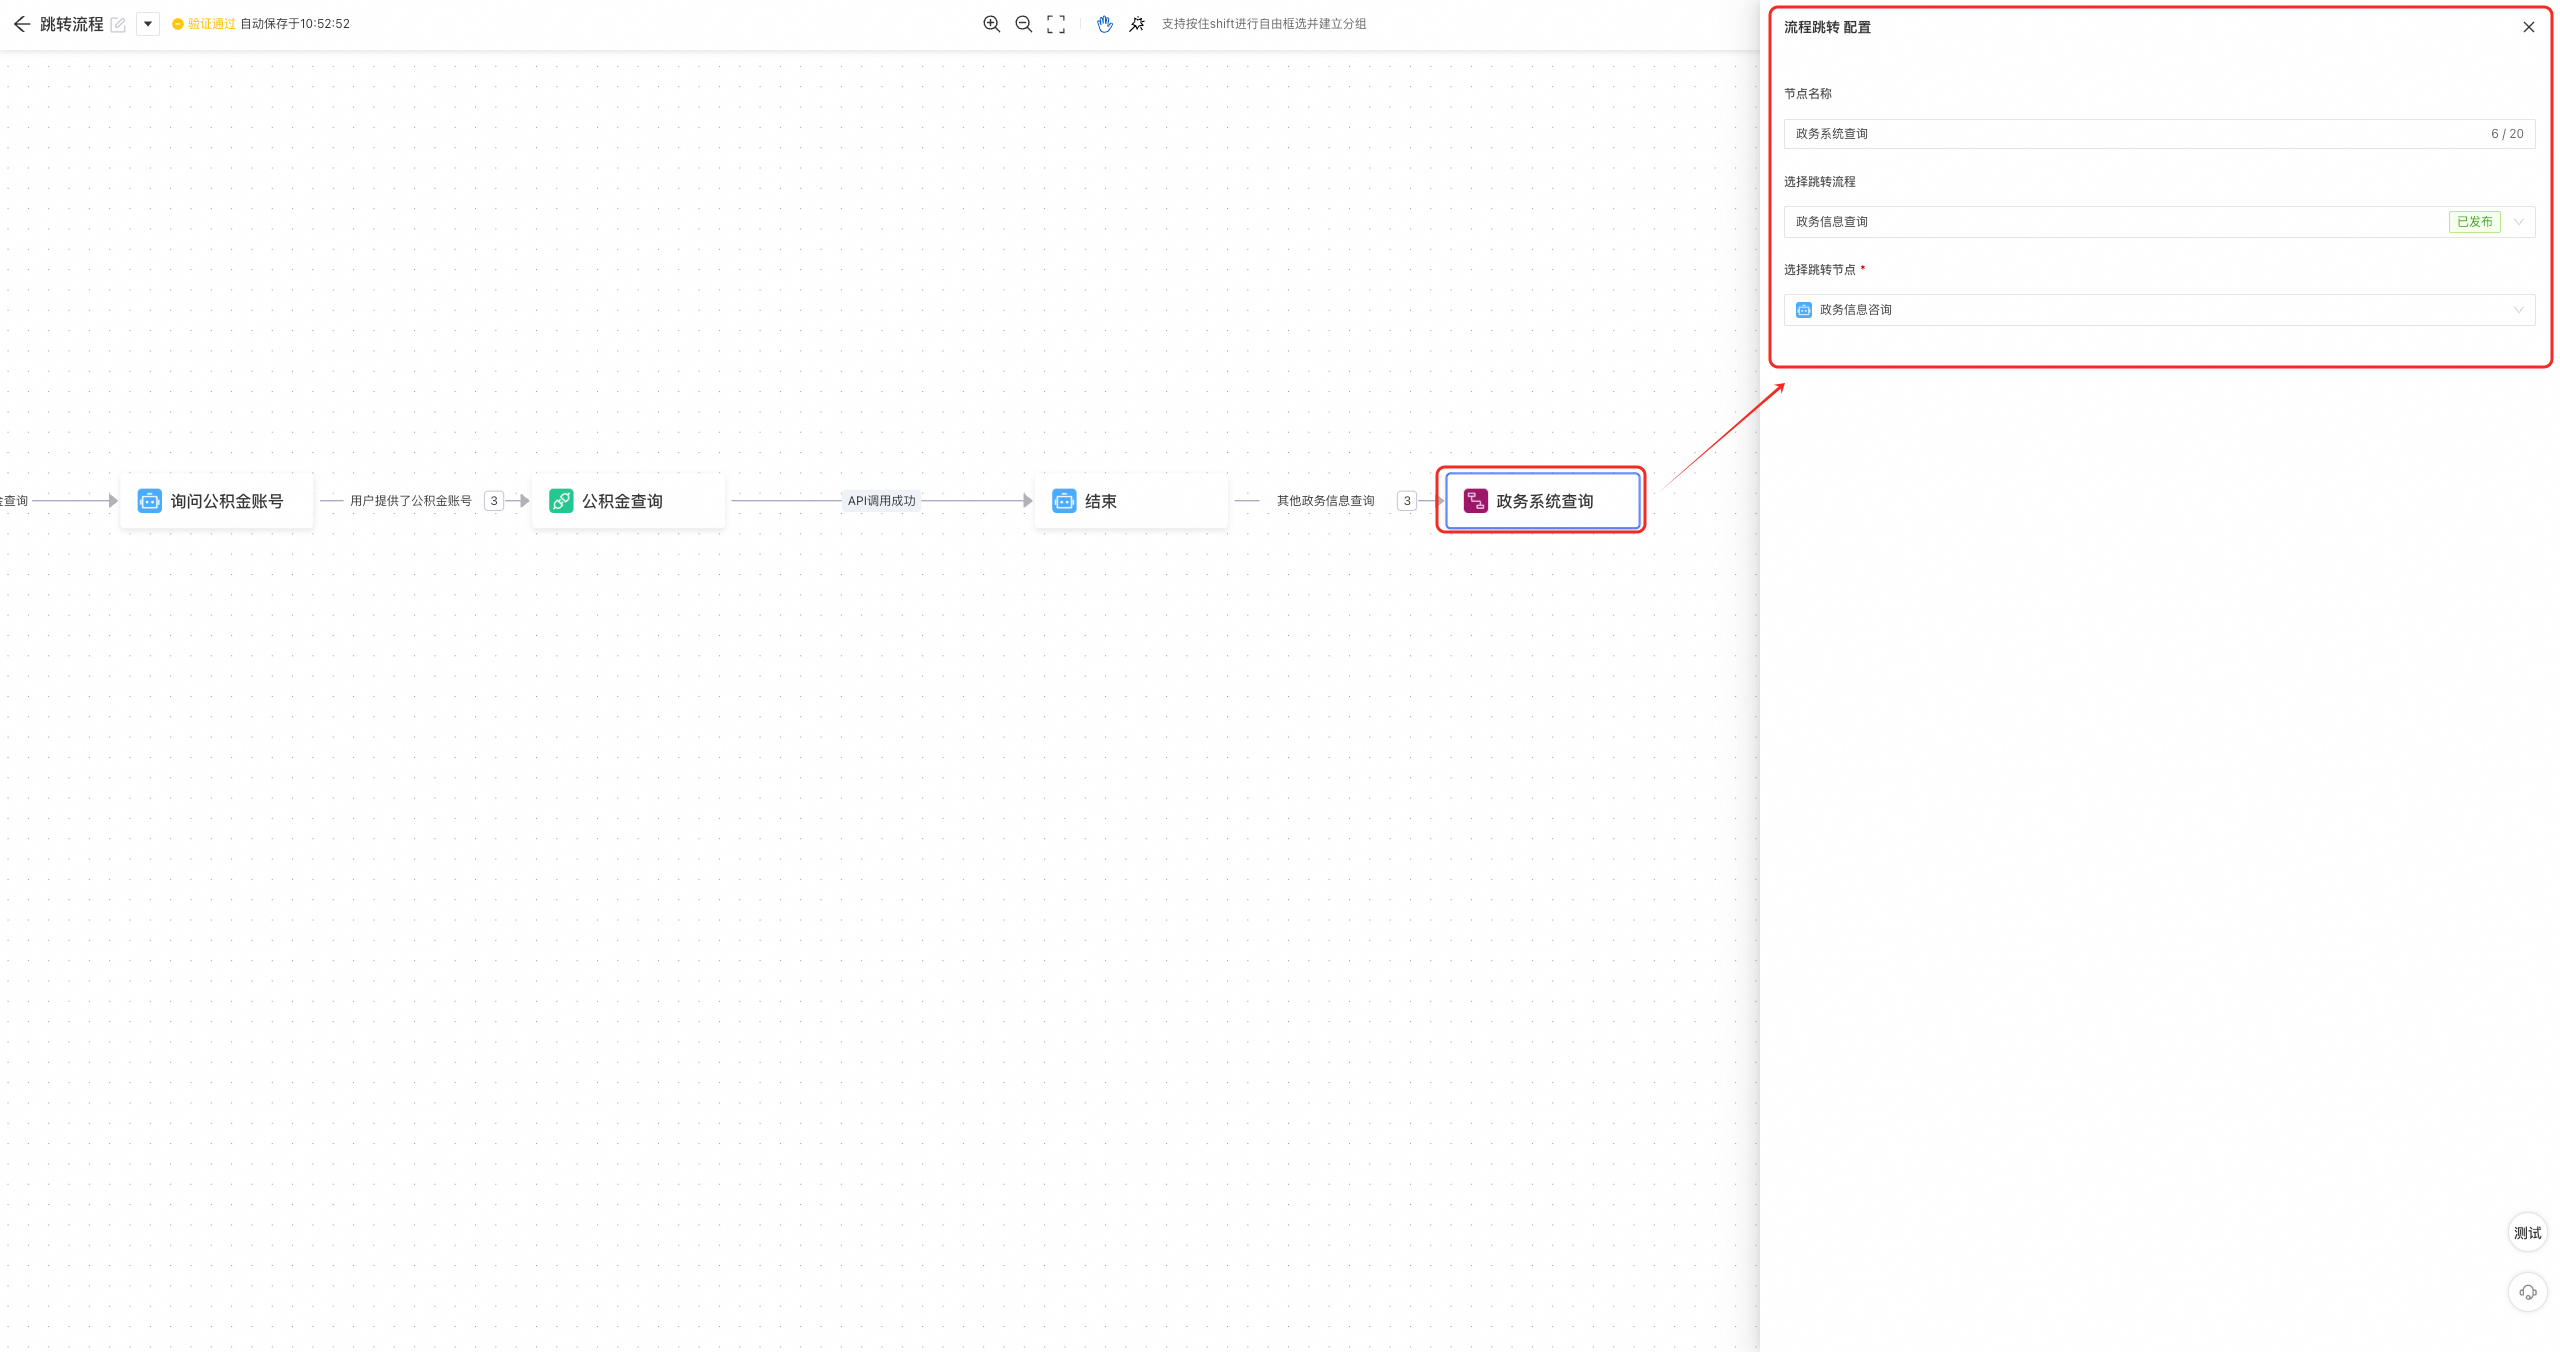Click the shift multi-select hint text
Viewport: 2560px width, 1352px height.
(1264, 24)
